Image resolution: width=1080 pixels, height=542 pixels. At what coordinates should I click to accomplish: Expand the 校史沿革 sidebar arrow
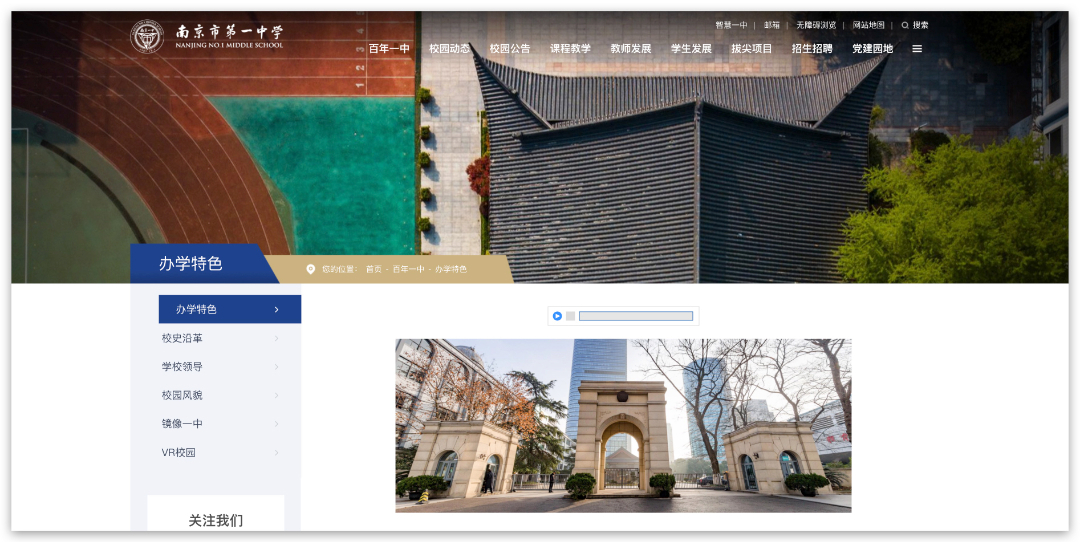[276, 339]
